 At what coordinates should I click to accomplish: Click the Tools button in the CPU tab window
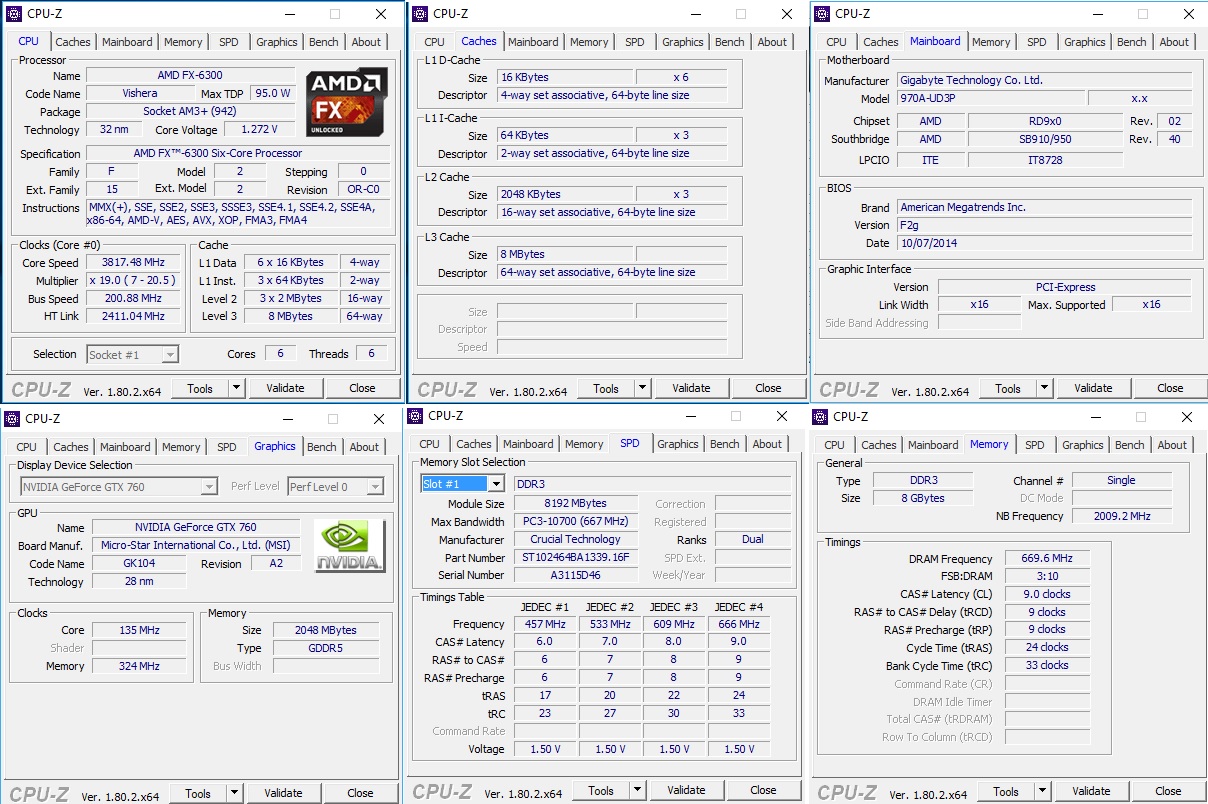[200, 388]
